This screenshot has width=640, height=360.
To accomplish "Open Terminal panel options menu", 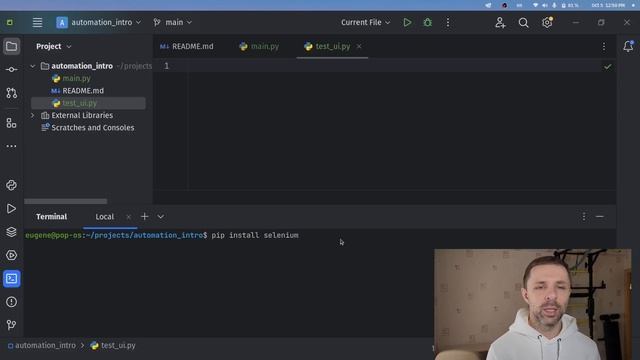I will [584, 217].
